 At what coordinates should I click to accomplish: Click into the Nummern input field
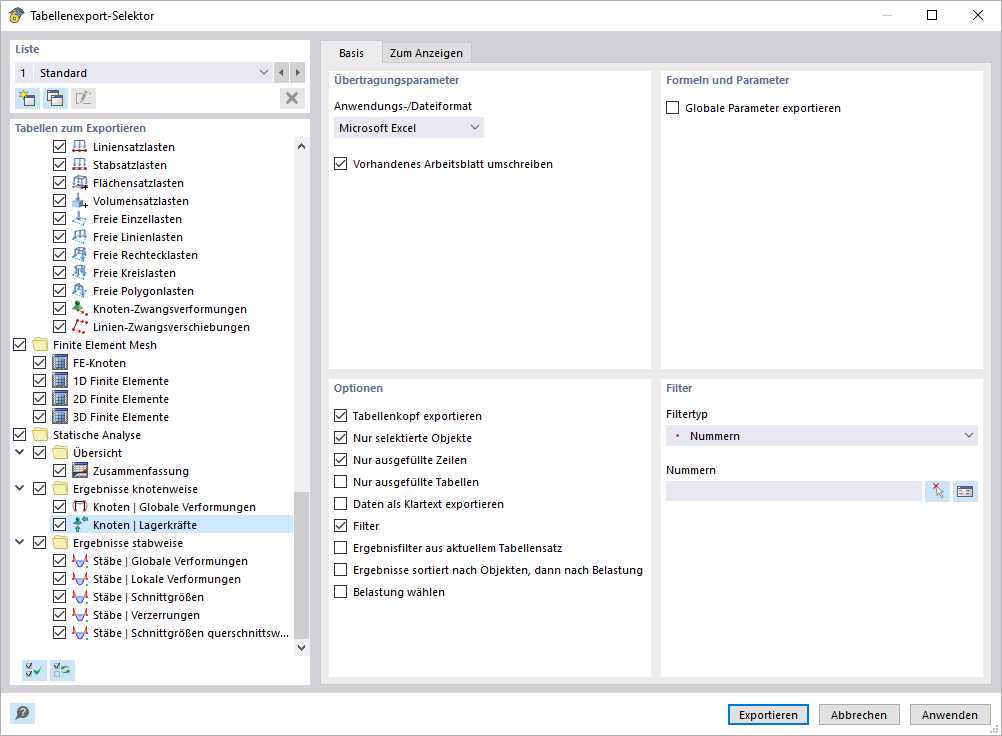coord(793,491)
